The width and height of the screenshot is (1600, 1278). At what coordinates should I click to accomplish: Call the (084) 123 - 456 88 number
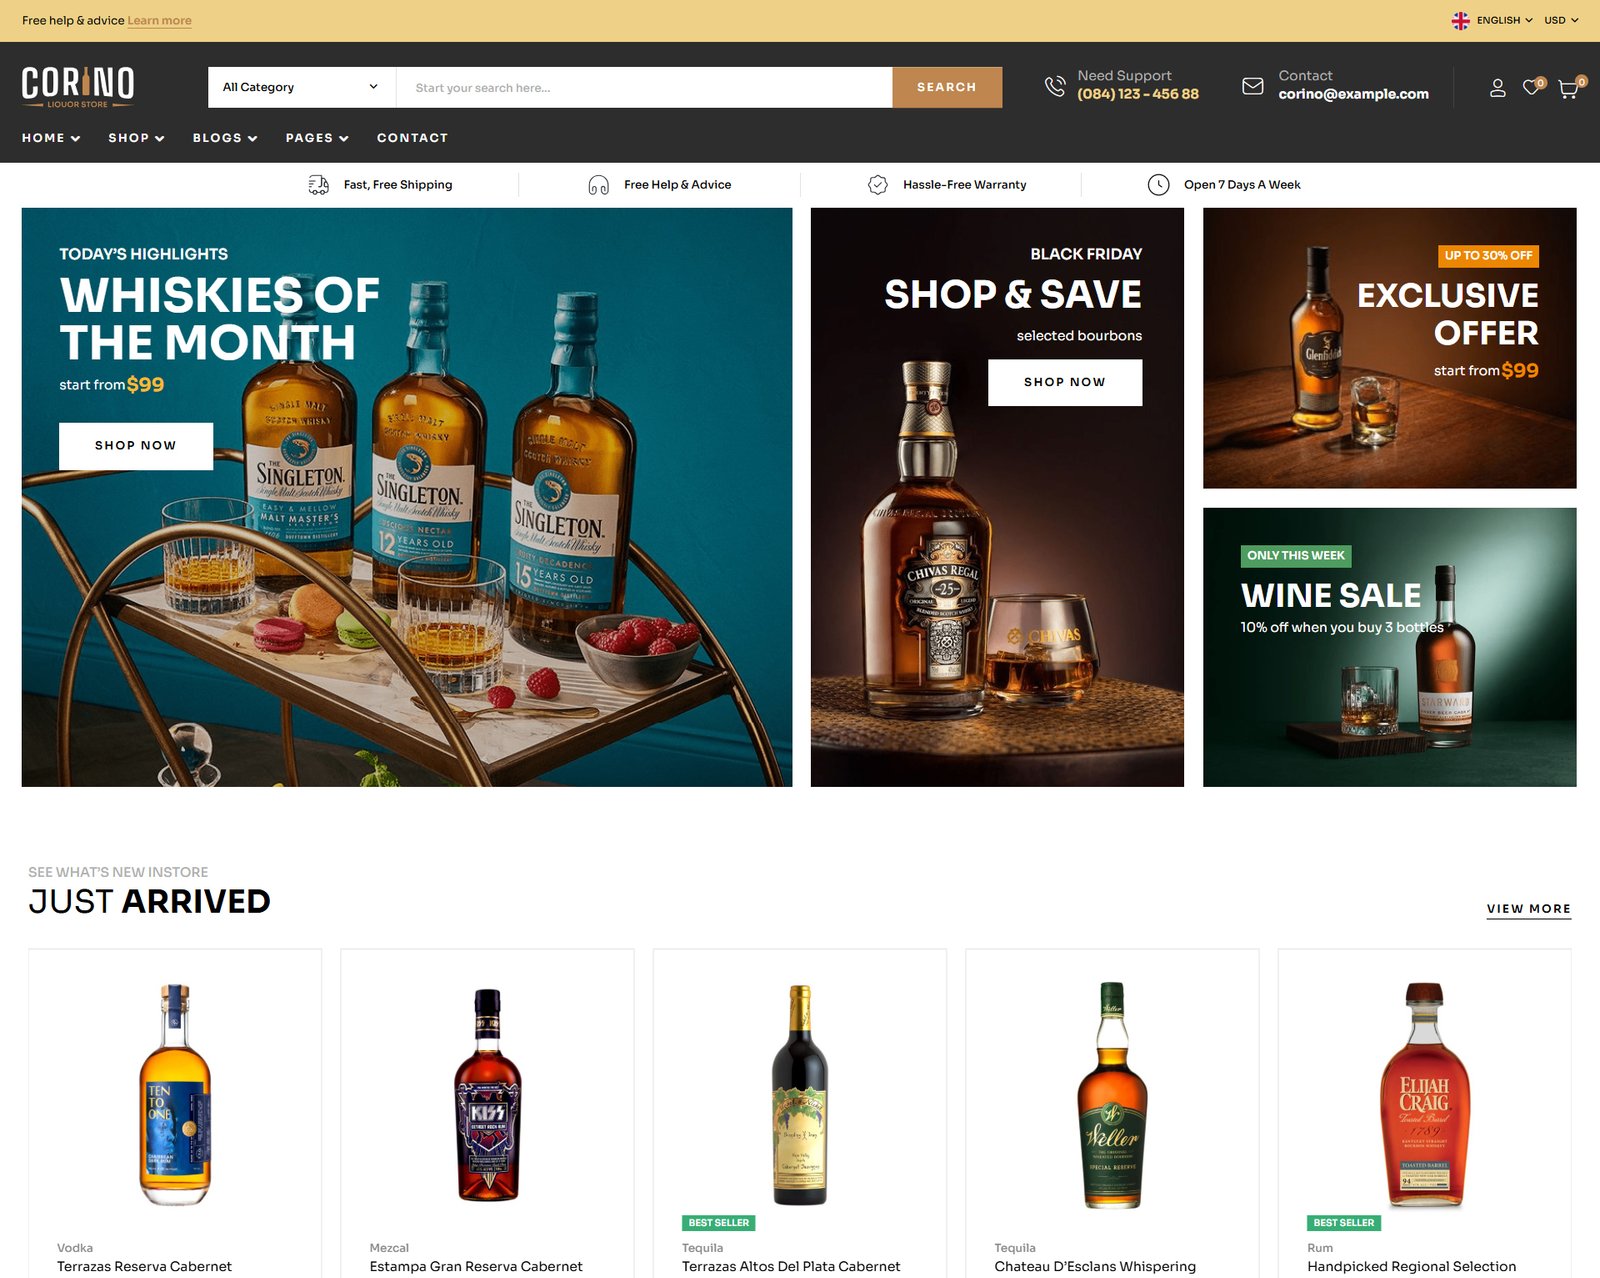(1138, 94)
